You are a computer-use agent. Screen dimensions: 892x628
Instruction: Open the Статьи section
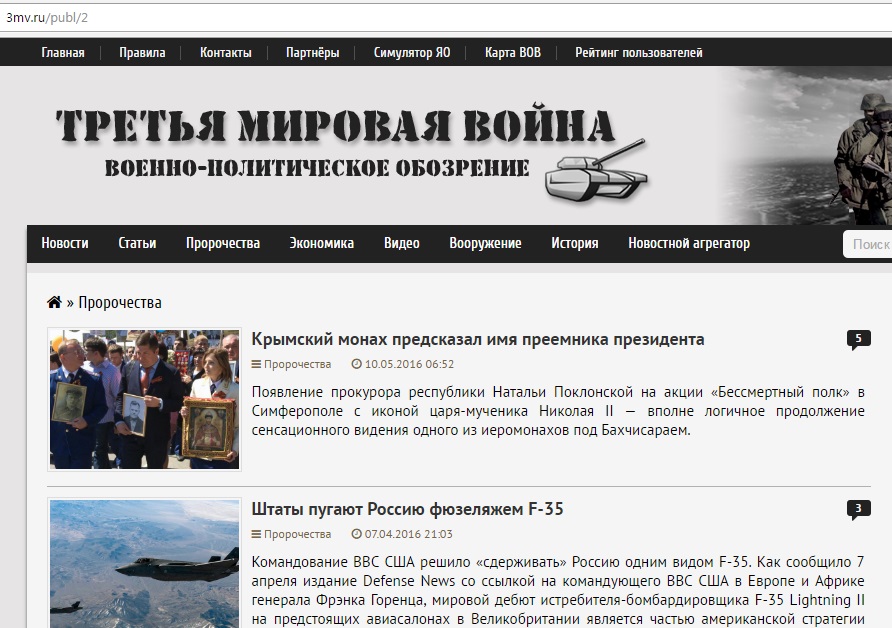coord(137,243)
